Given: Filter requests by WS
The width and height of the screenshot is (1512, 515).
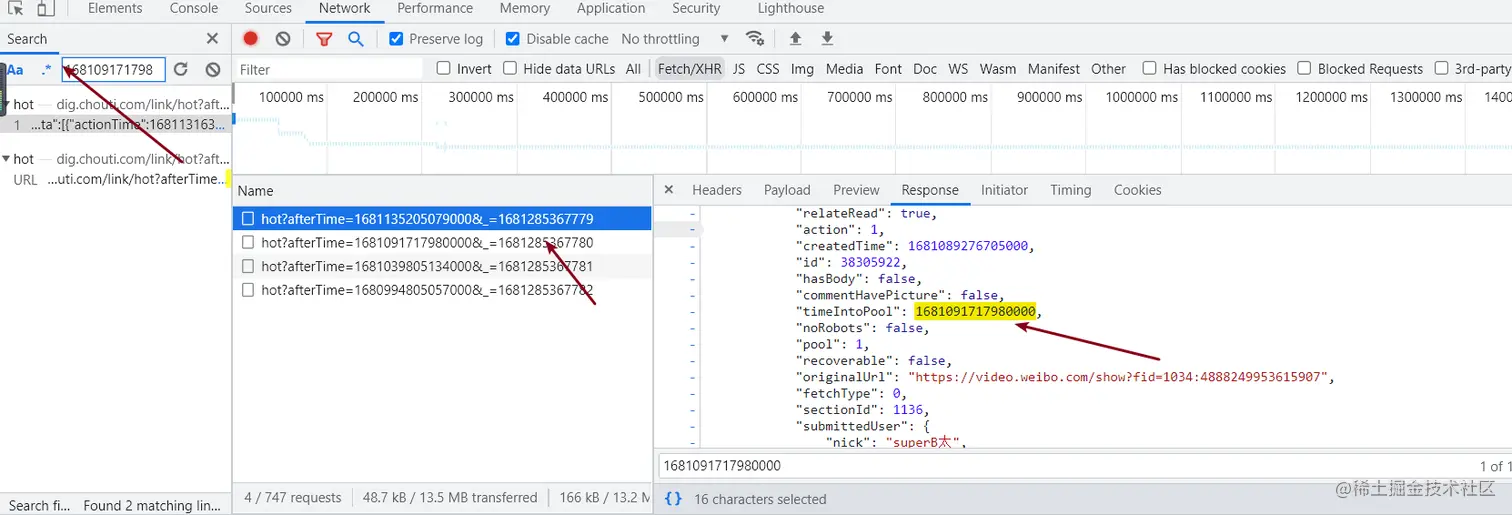Looking at the screenshot, I should coord(958,69).
